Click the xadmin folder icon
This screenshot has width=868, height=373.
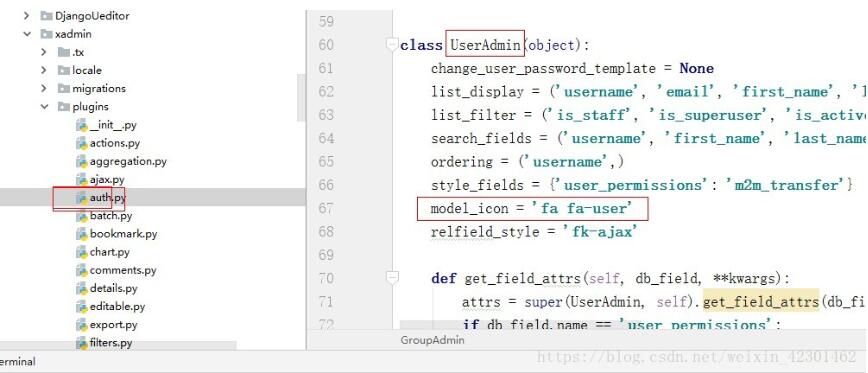[46, 34]
